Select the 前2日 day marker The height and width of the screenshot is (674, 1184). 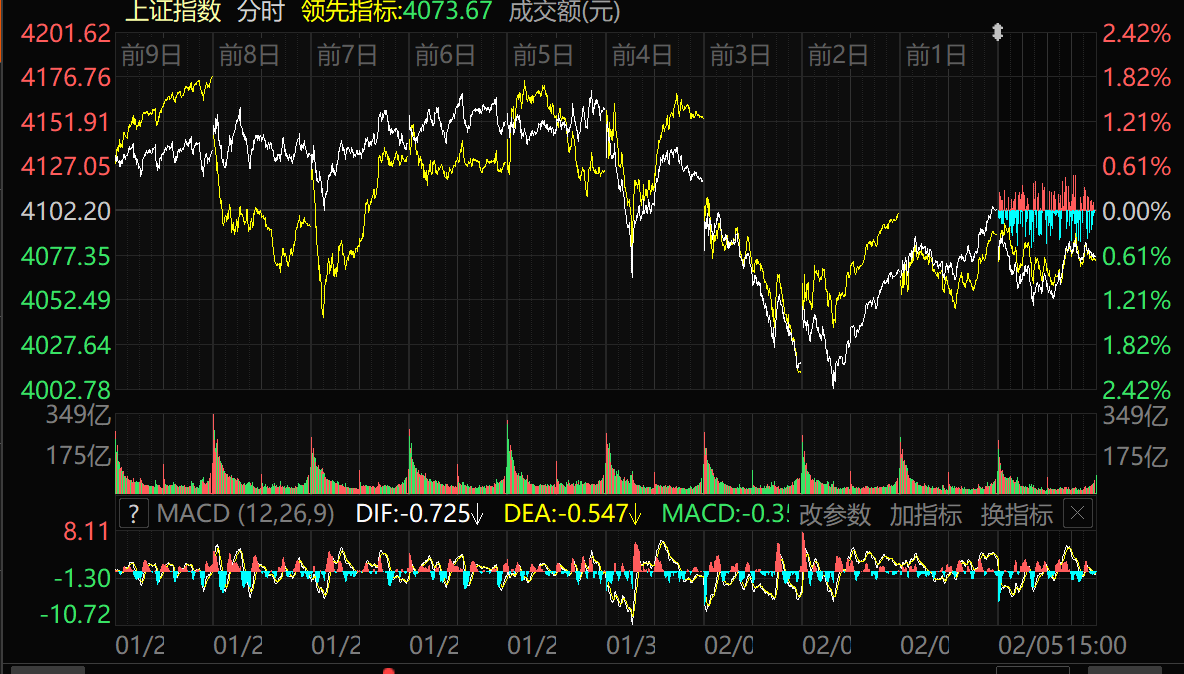coord(838,55)
